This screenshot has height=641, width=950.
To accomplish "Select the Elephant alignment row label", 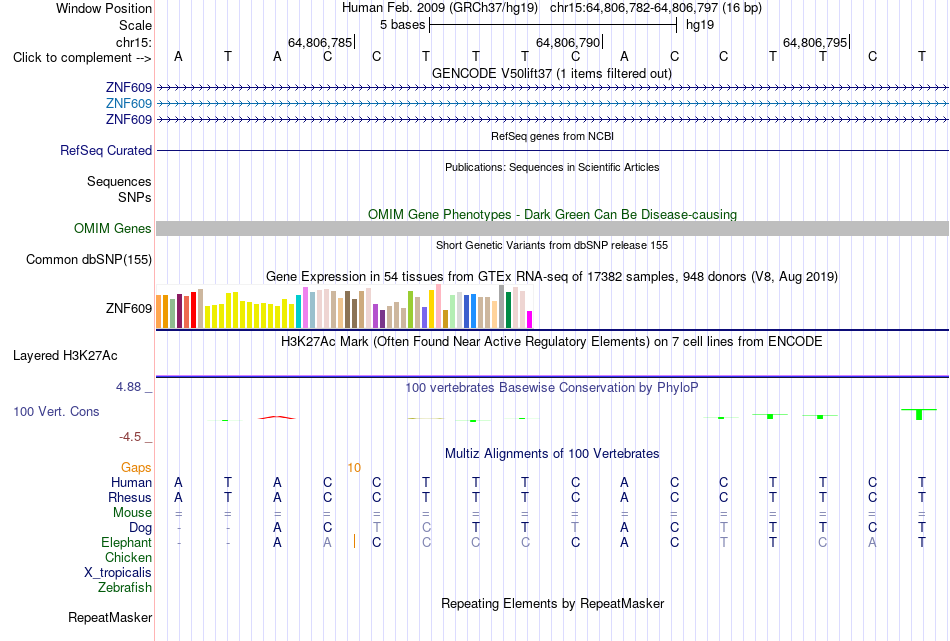I will coord(126,542).
